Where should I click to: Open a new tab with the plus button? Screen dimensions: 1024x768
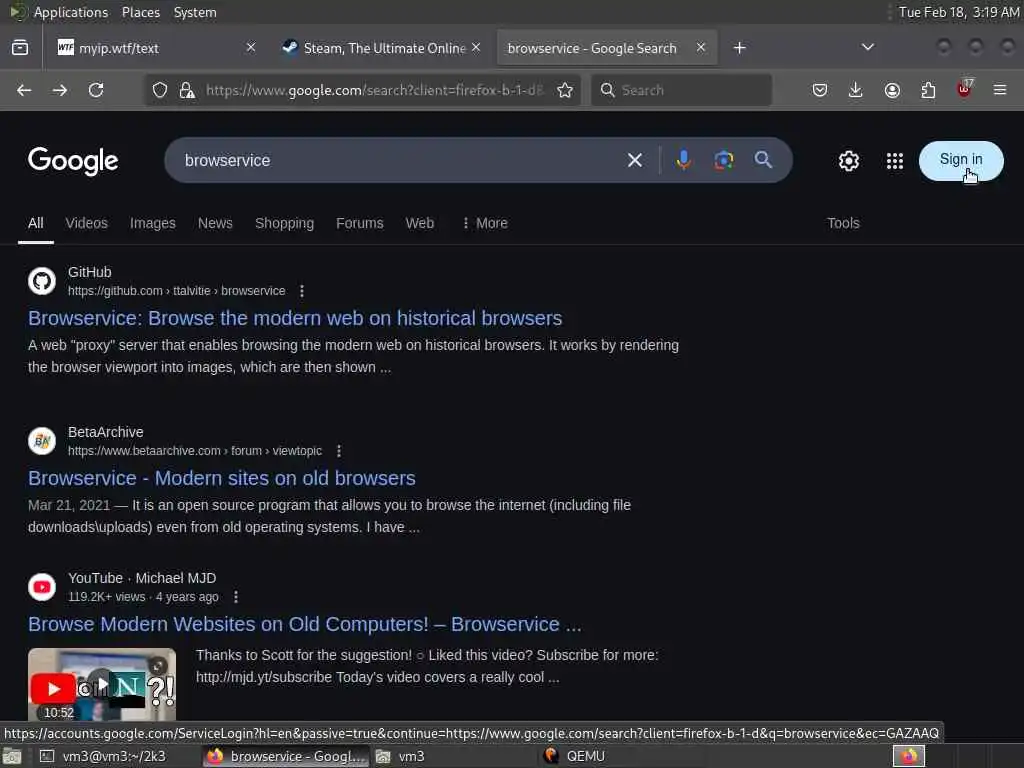pos(739,48)
